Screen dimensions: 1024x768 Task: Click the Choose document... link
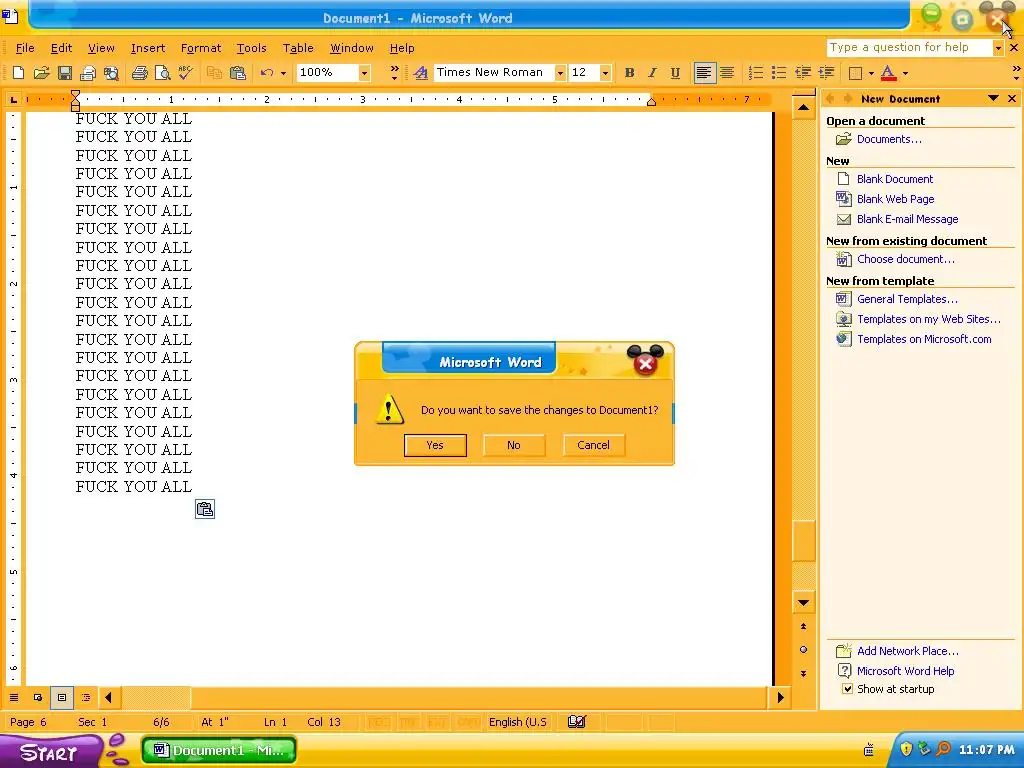[x=905, y=259]
